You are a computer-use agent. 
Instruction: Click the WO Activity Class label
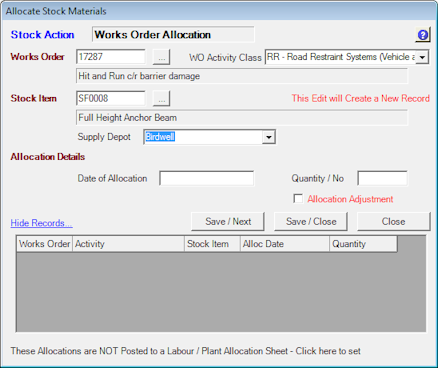(225, 57)
